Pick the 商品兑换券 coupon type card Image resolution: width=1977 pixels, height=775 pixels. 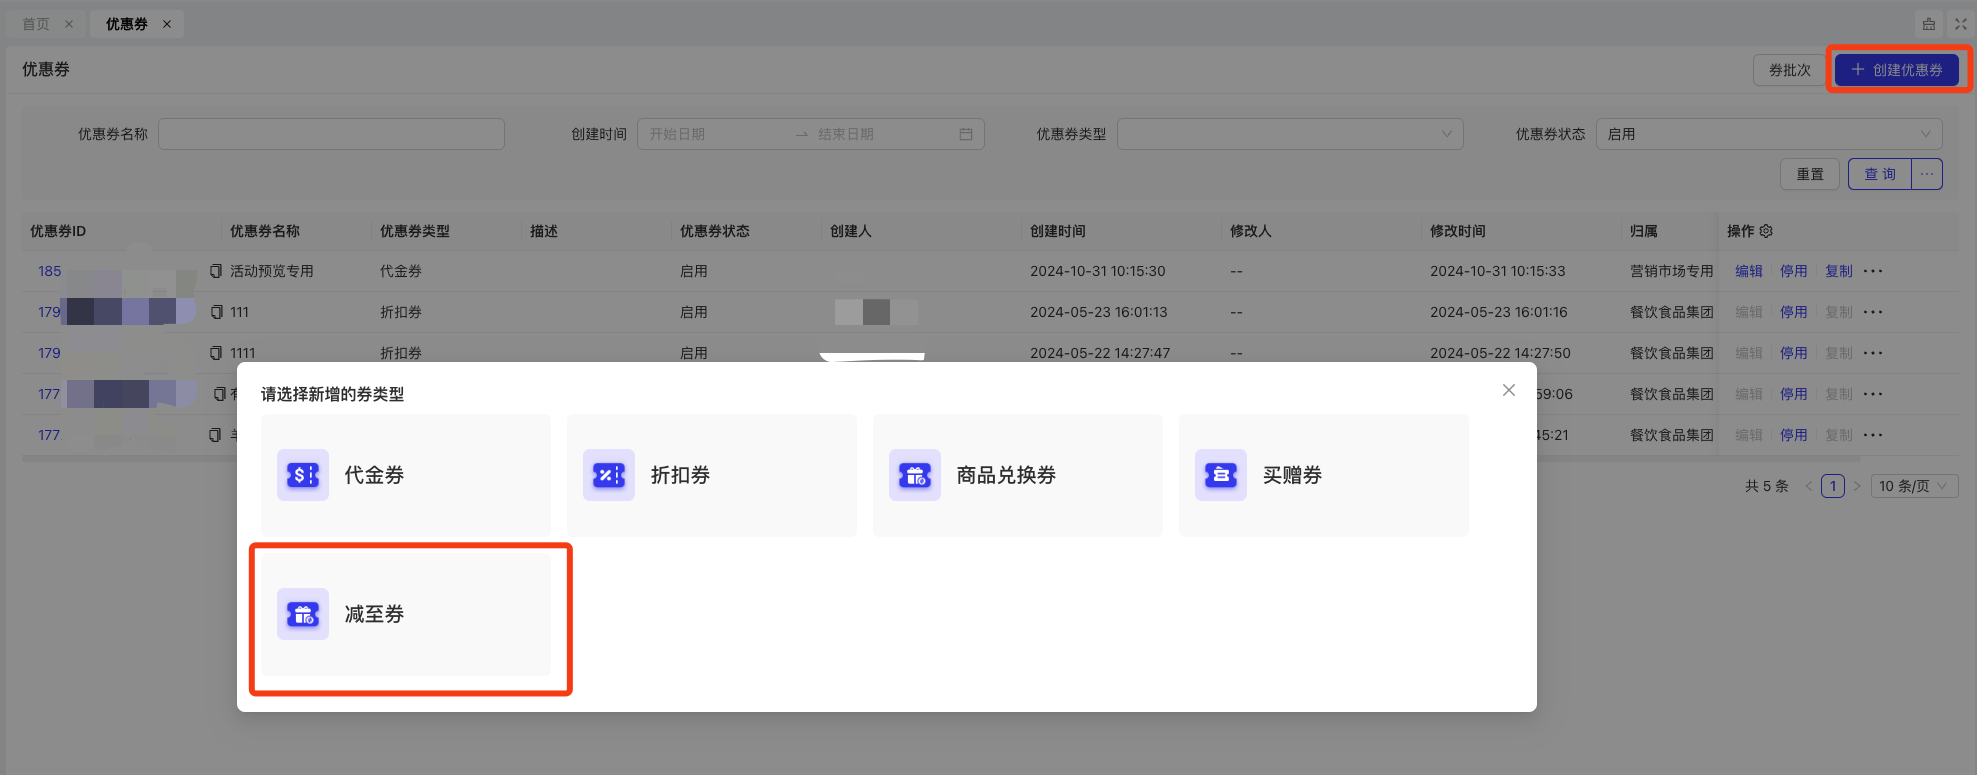click(x=1018, y=475)
